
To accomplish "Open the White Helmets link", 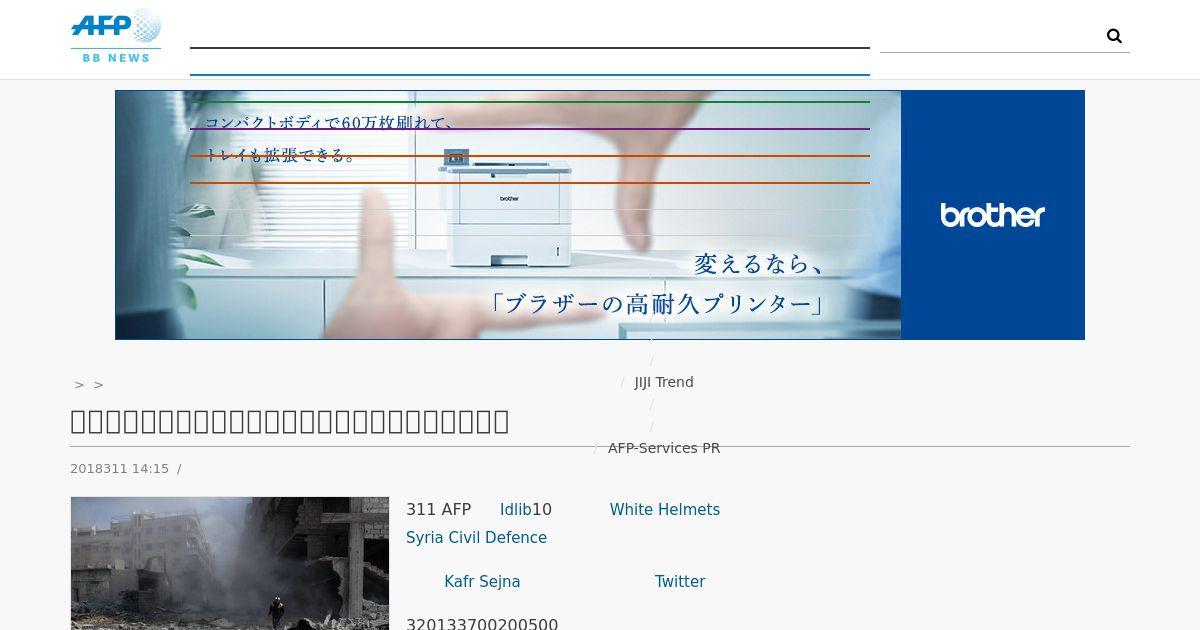I will point(665,510).
